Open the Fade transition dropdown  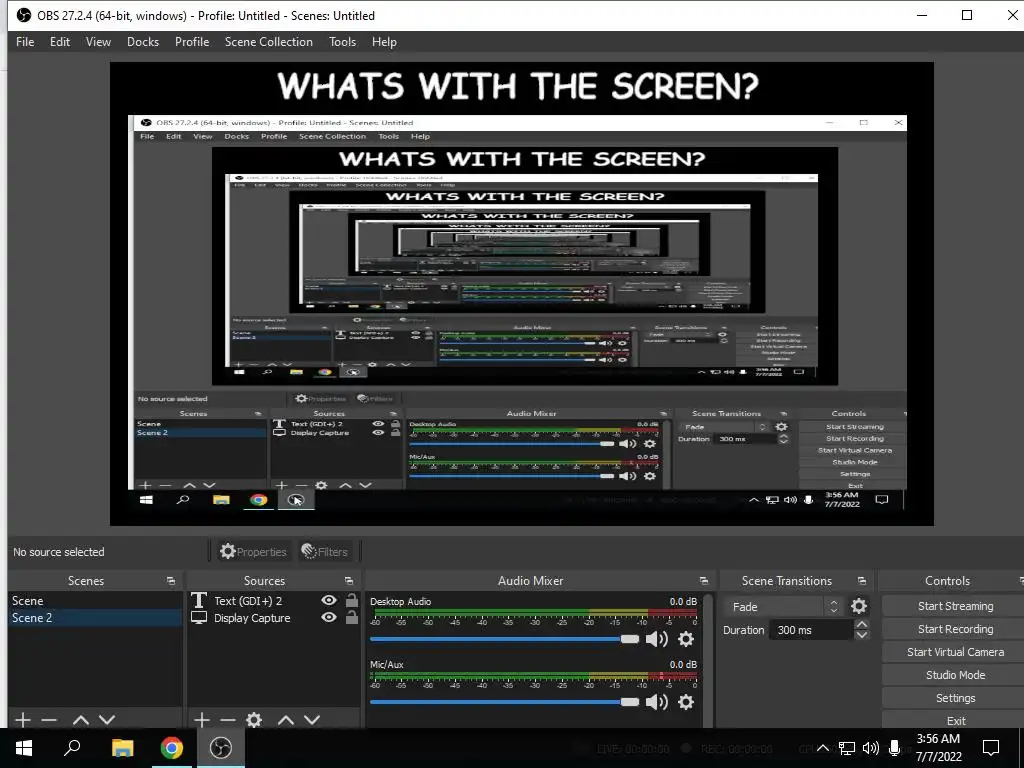click(784, 607)
